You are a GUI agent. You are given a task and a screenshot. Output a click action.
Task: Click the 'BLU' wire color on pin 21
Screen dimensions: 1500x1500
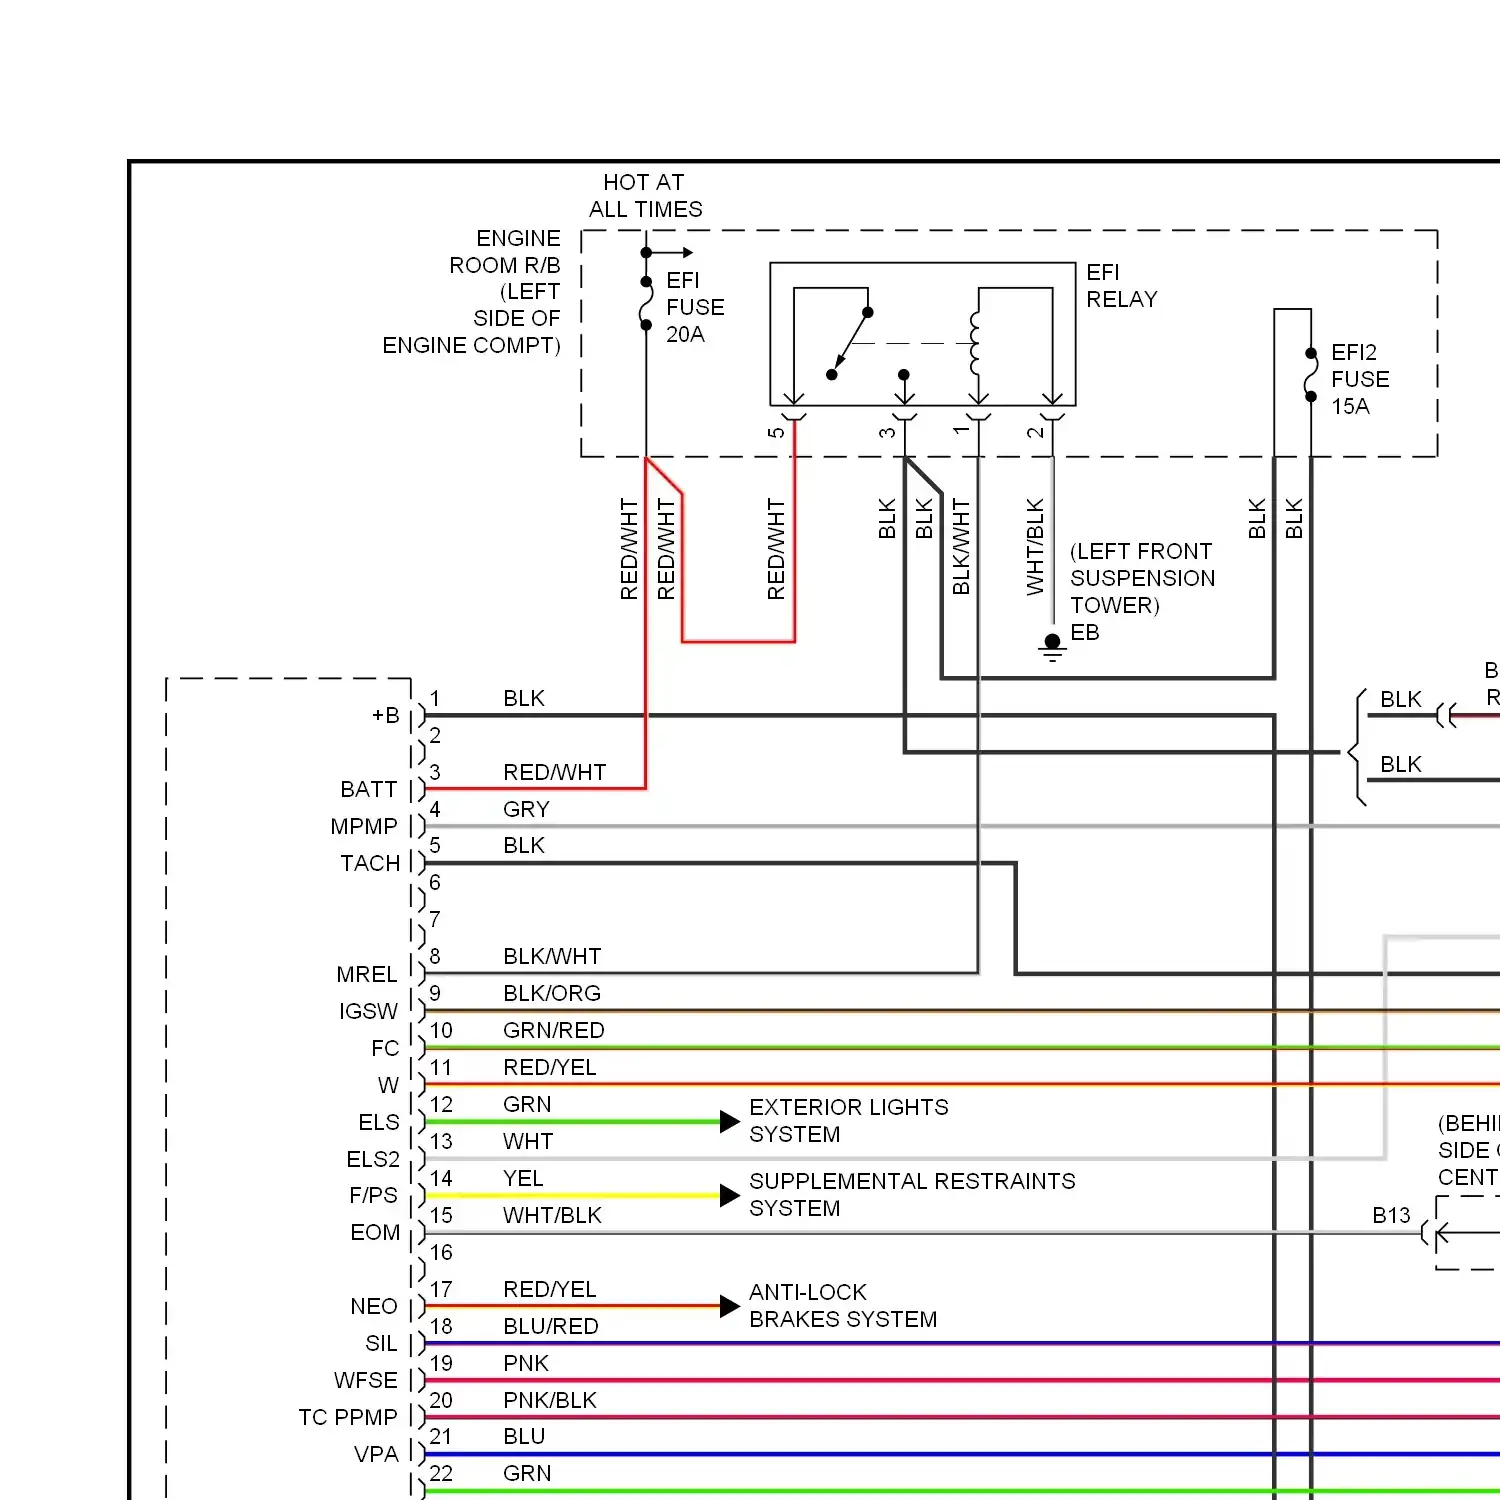click(524, 1437)
